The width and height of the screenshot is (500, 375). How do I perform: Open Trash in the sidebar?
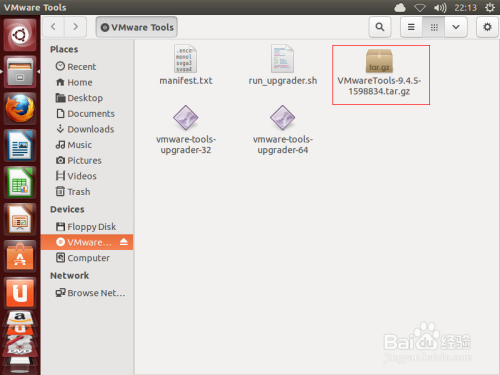87,192
